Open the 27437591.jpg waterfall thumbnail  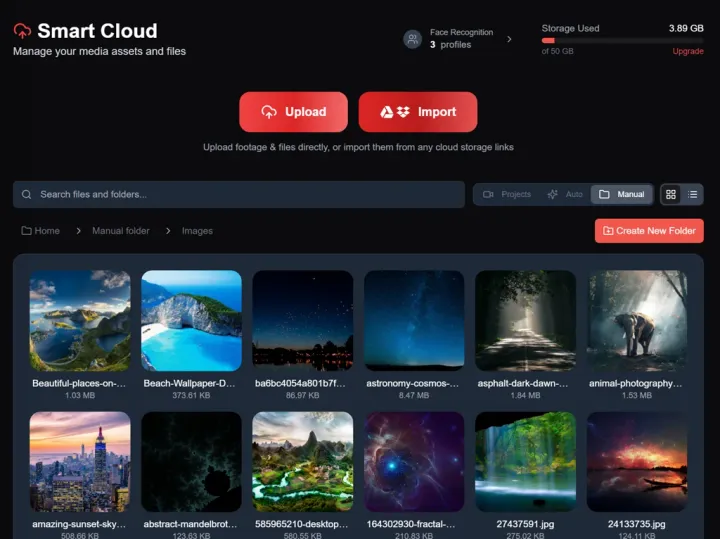pos(525,461)
